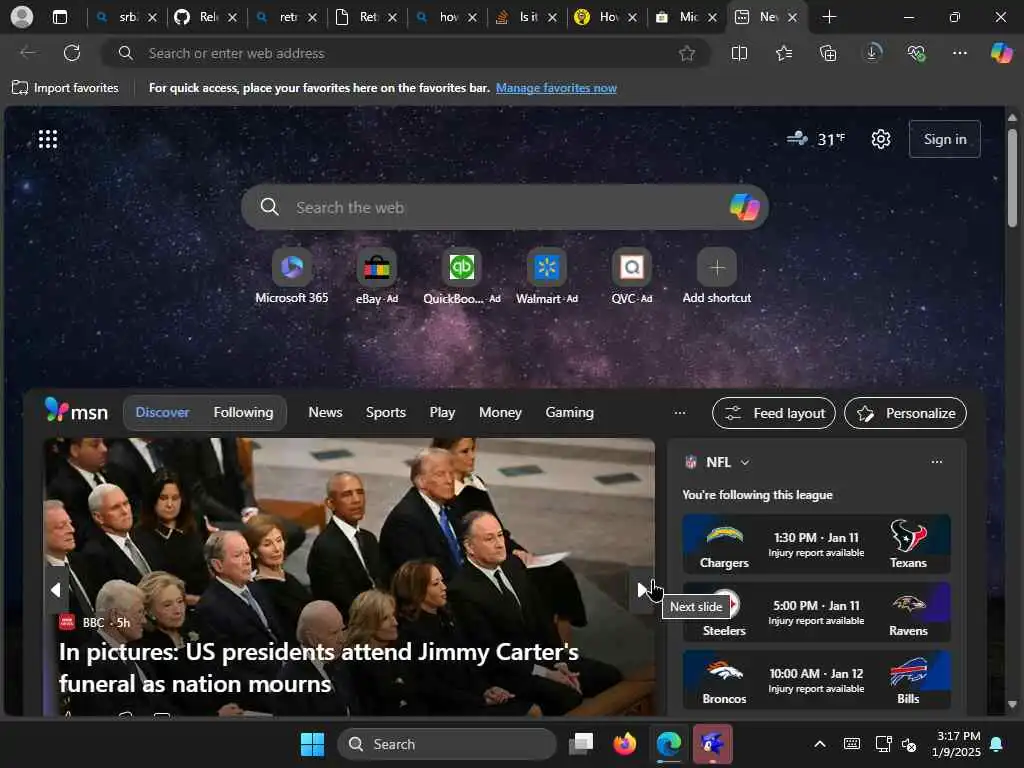Open page settings gear icon
This screenshot has width=1024, height=768.
[880, 139]
